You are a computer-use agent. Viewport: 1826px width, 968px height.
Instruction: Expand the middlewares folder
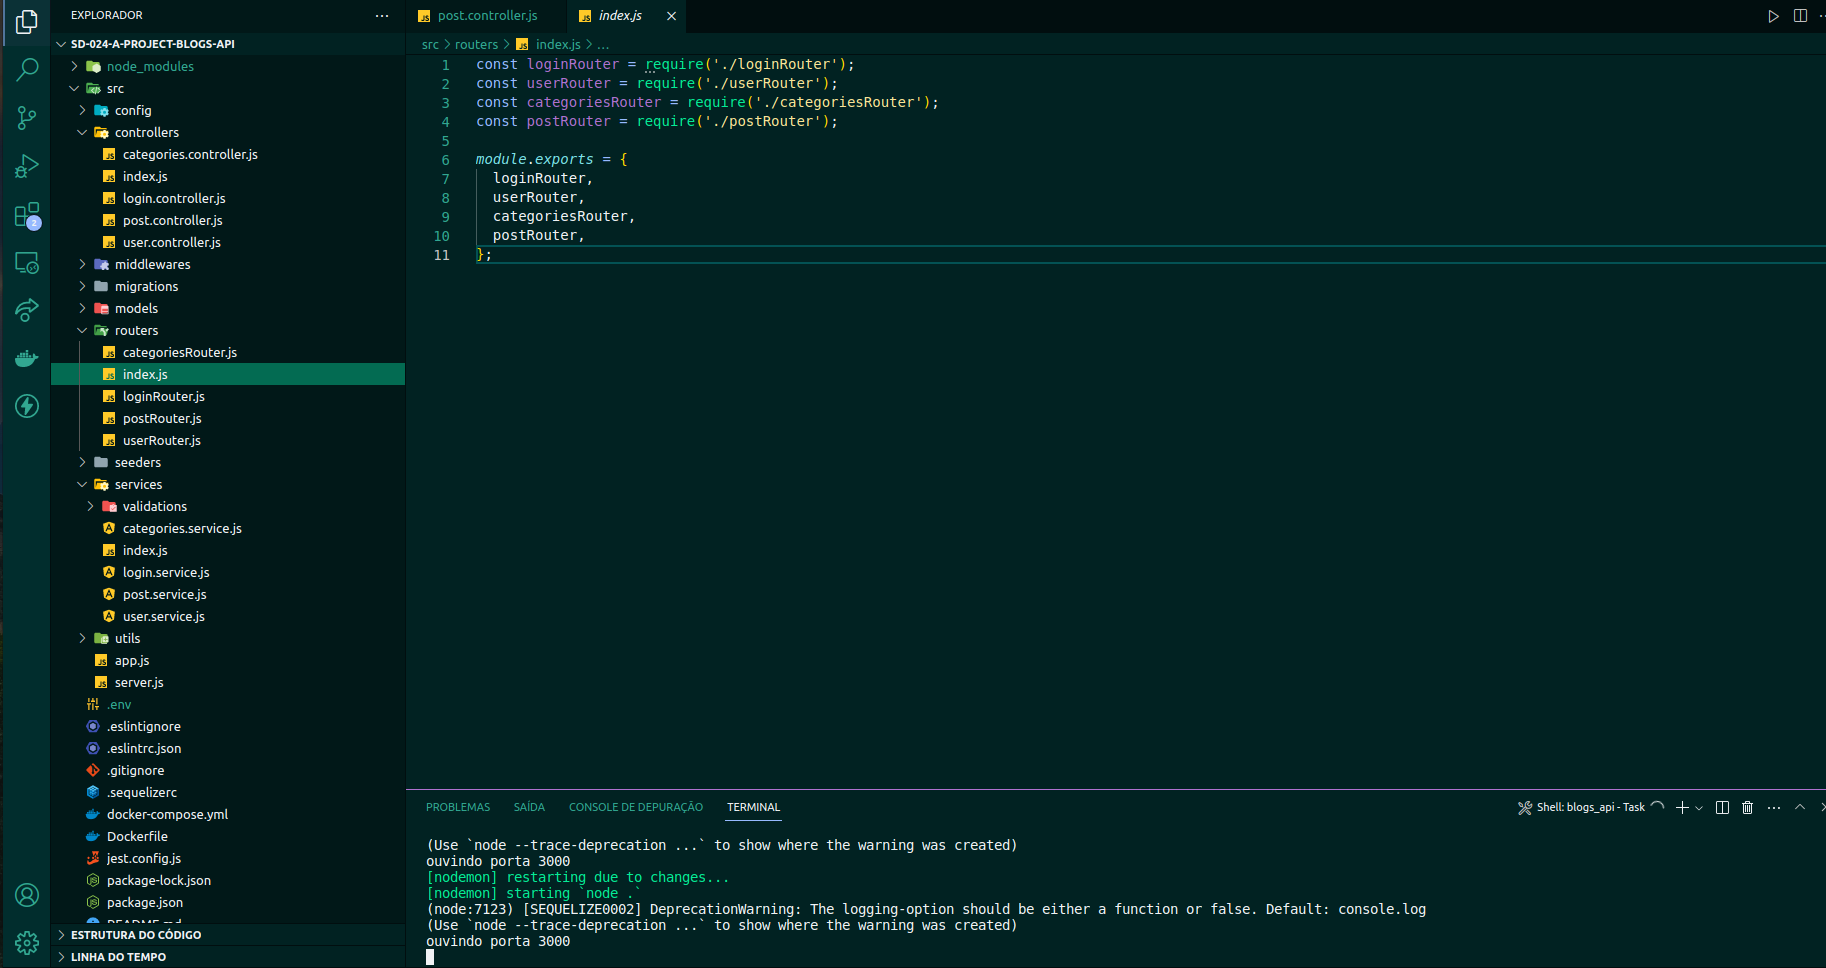[228, 264]
